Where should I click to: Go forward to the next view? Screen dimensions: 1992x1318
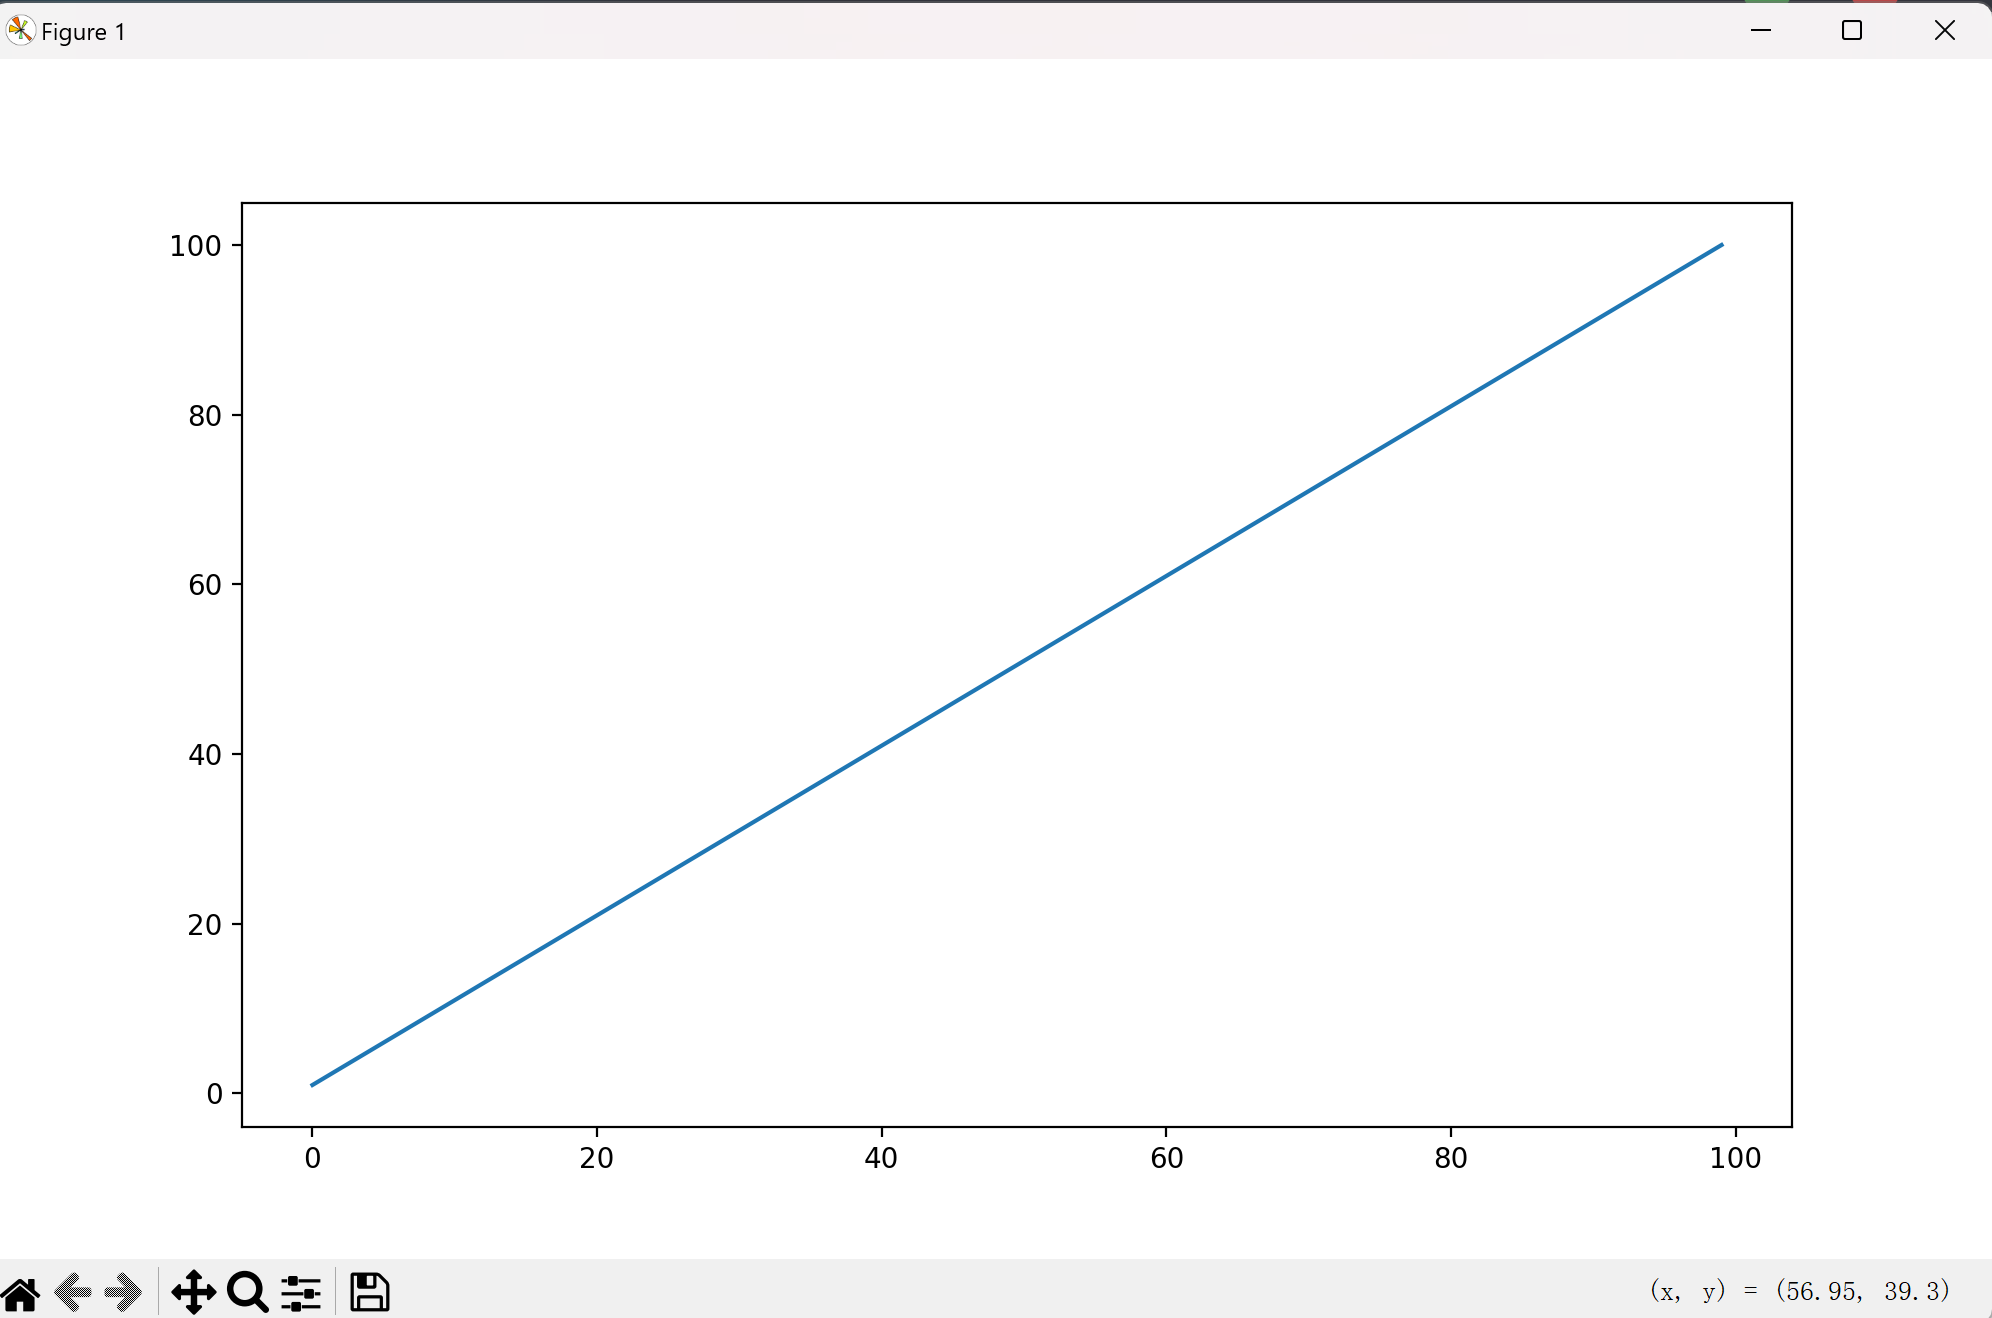point(123,1292)
